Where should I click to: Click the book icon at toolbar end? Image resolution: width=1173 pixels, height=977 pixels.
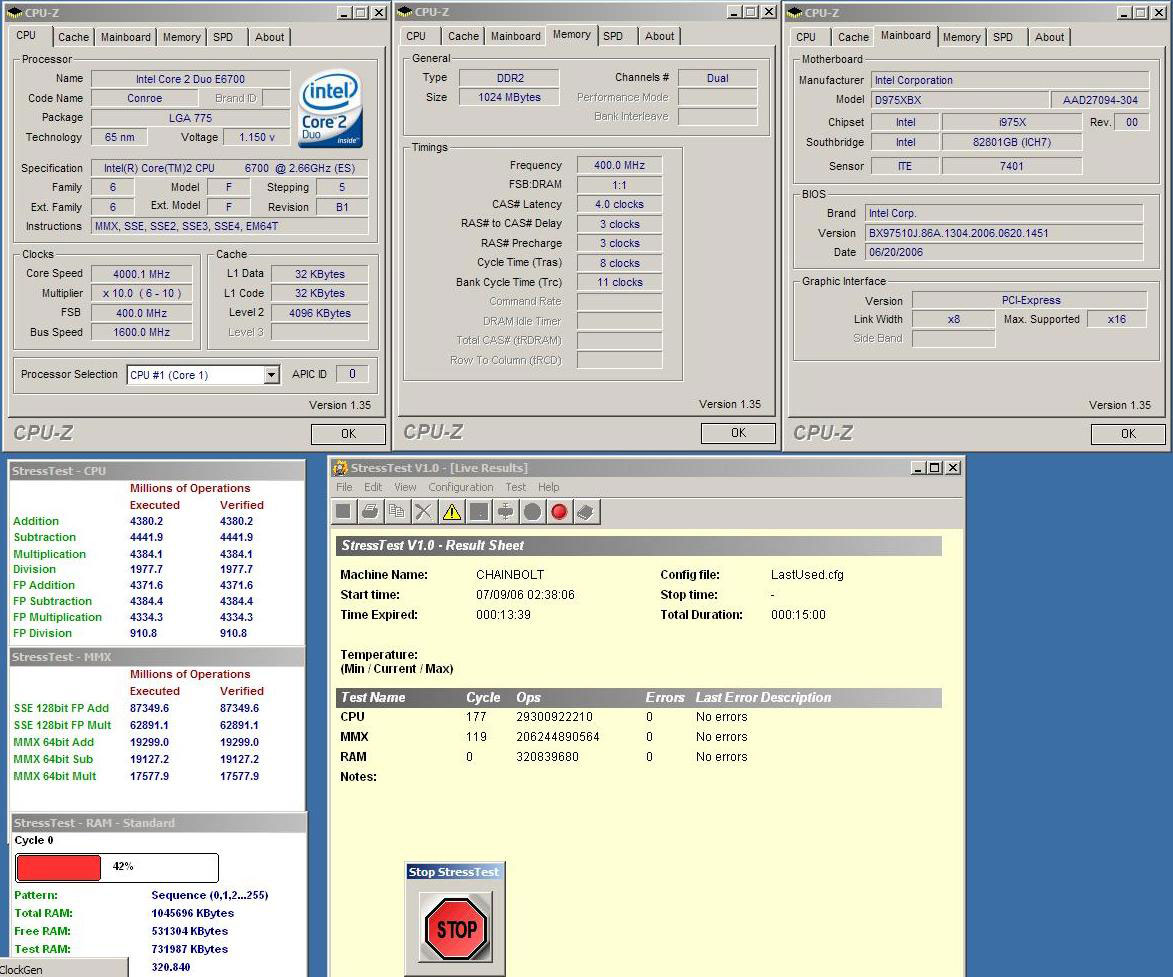586,512
